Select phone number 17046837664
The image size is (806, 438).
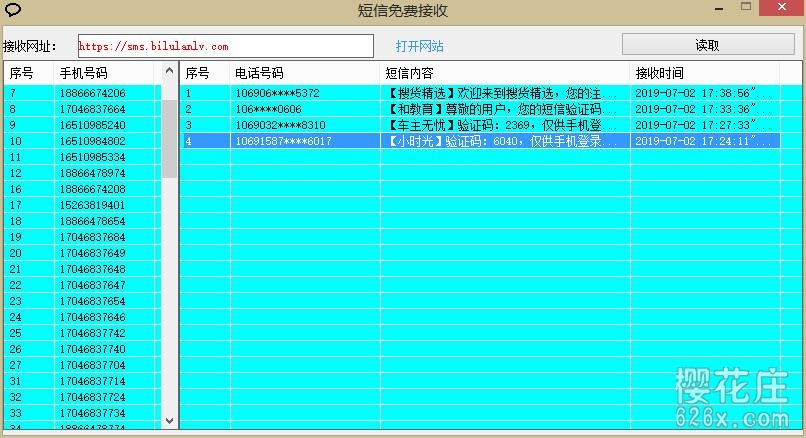coord(93,109)
